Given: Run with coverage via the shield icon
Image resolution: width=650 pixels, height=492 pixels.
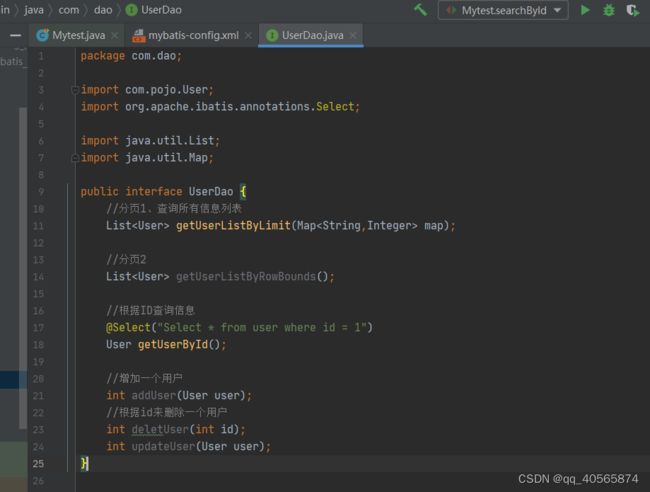Looking at the screenshot, I should [x=633, y=10].
